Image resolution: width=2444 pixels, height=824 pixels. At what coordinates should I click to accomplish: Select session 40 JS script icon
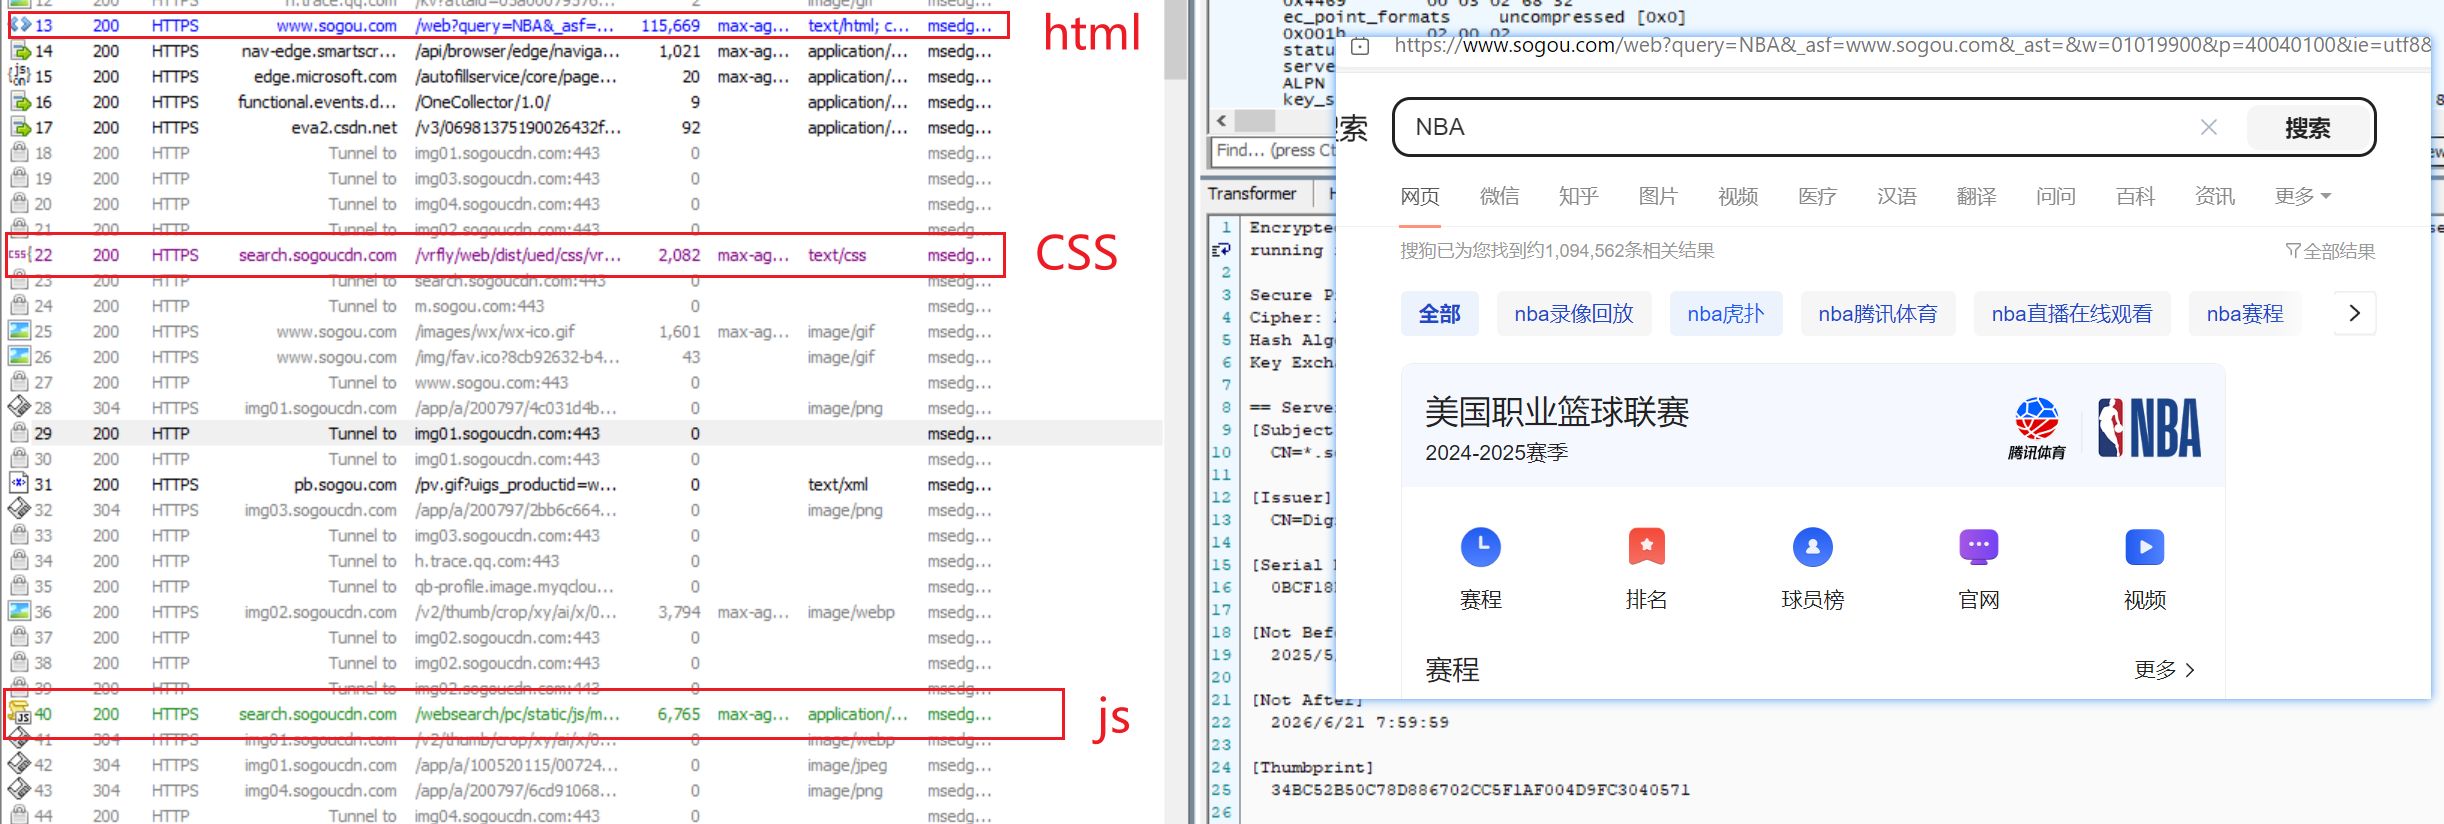pos(20,714)
